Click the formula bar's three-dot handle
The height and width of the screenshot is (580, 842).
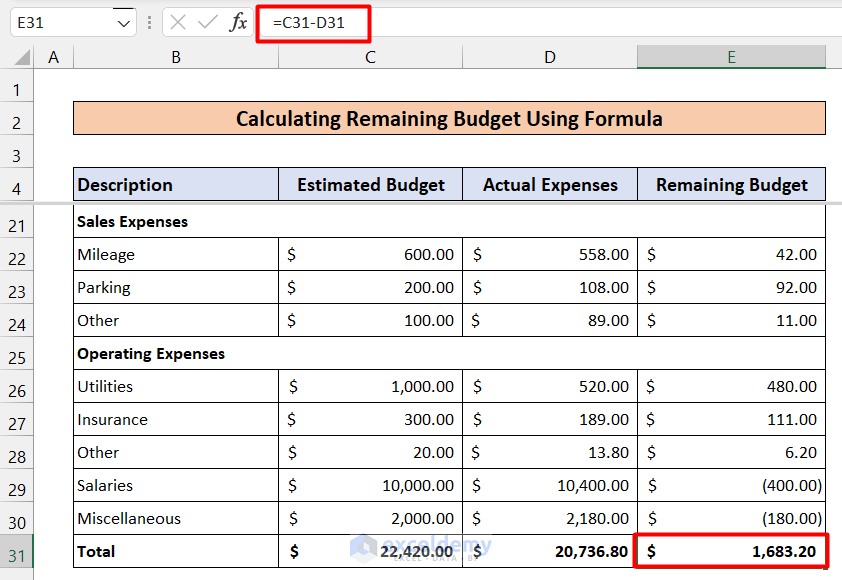149,23
